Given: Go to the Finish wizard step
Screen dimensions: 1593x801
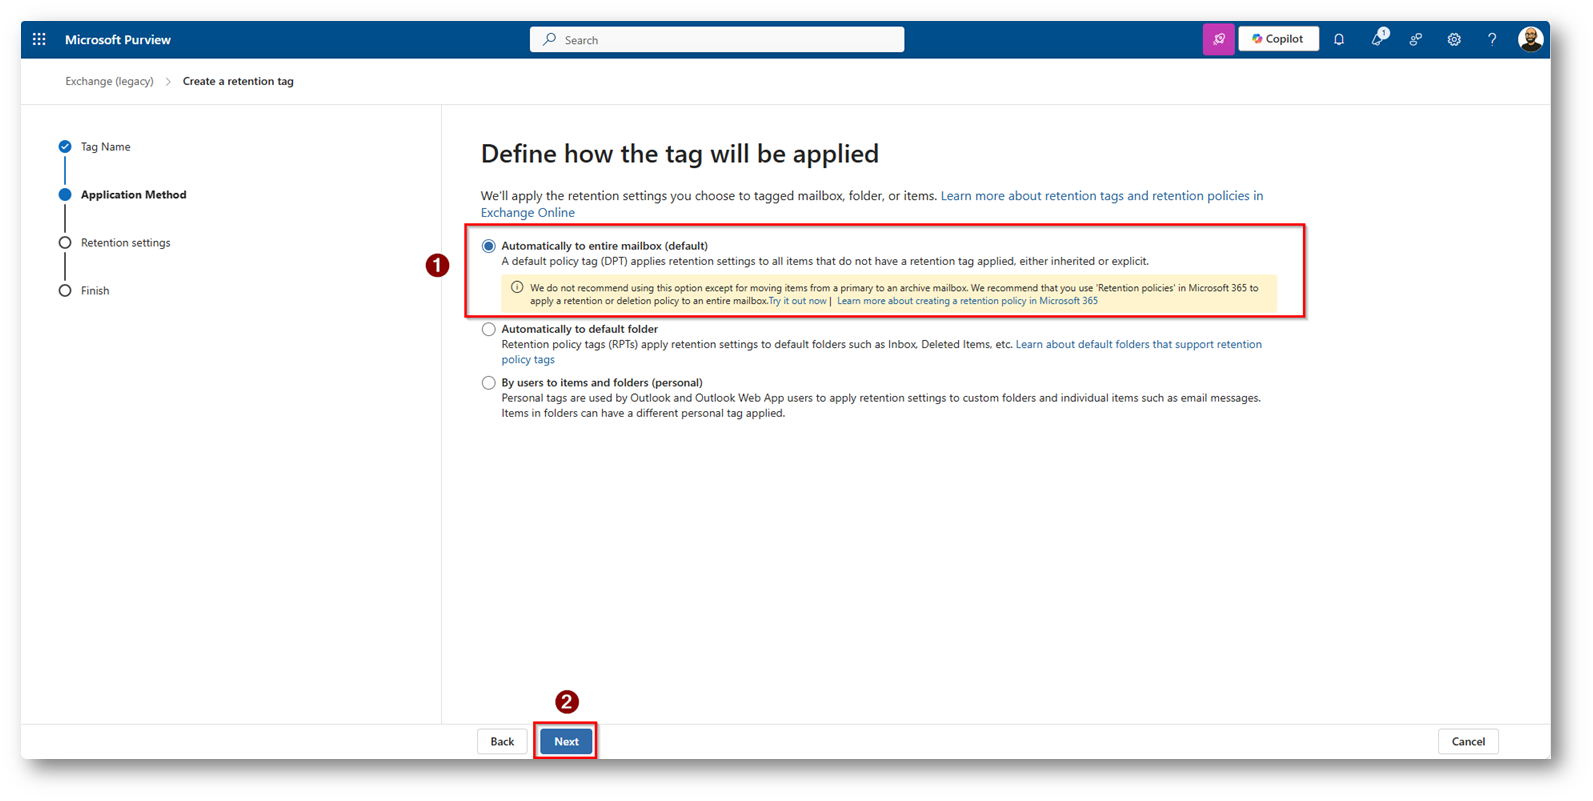Looking at the screenshot, I should point(95,291).
